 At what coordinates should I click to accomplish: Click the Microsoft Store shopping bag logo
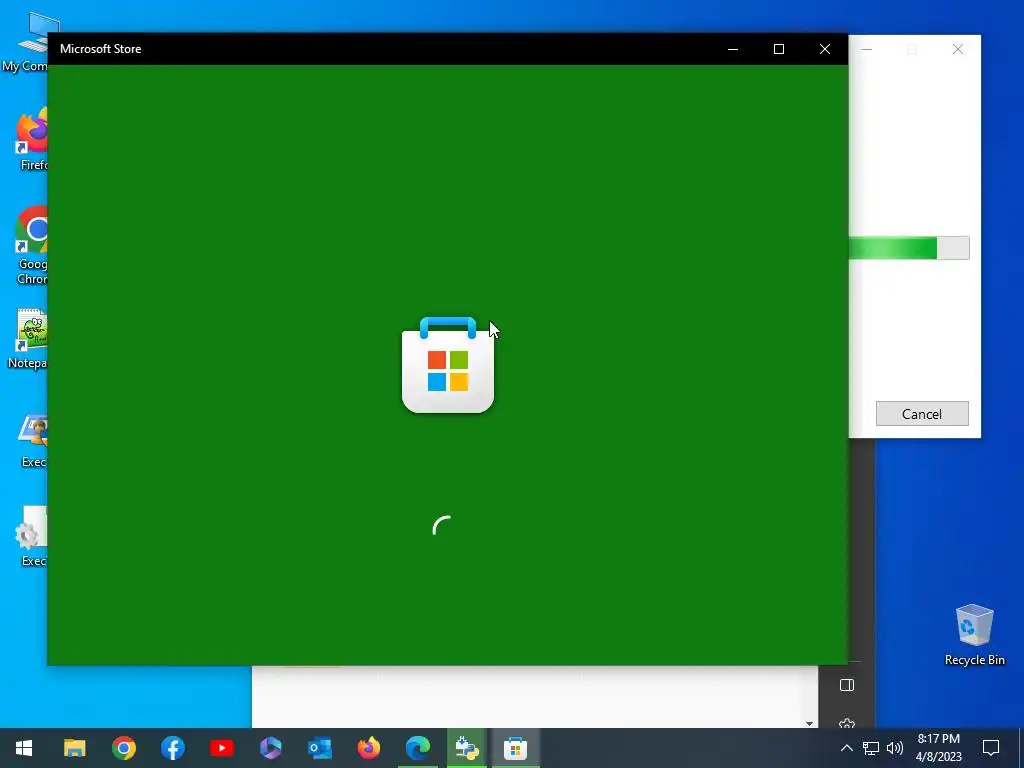[448, 365]
